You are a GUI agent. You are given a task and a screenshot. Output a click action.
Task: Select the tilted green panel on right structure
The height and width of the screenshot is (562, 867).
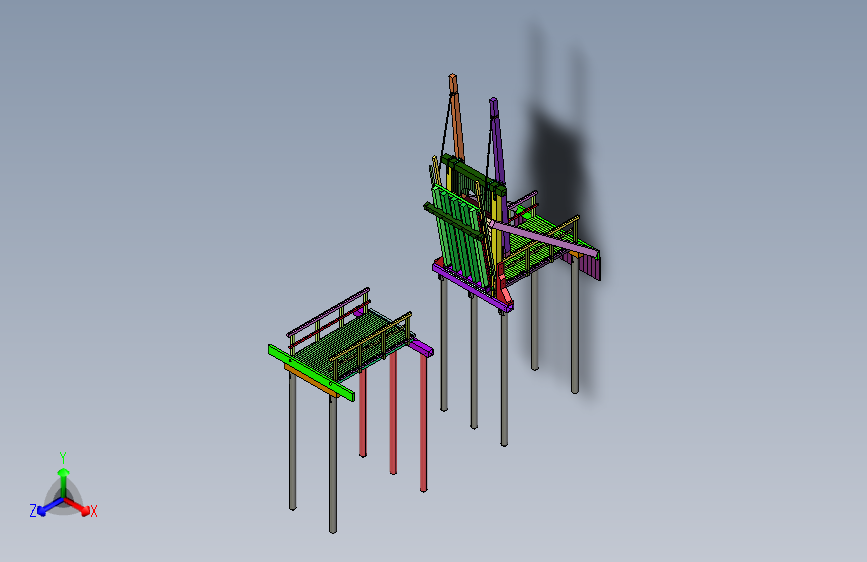[460, 235]
